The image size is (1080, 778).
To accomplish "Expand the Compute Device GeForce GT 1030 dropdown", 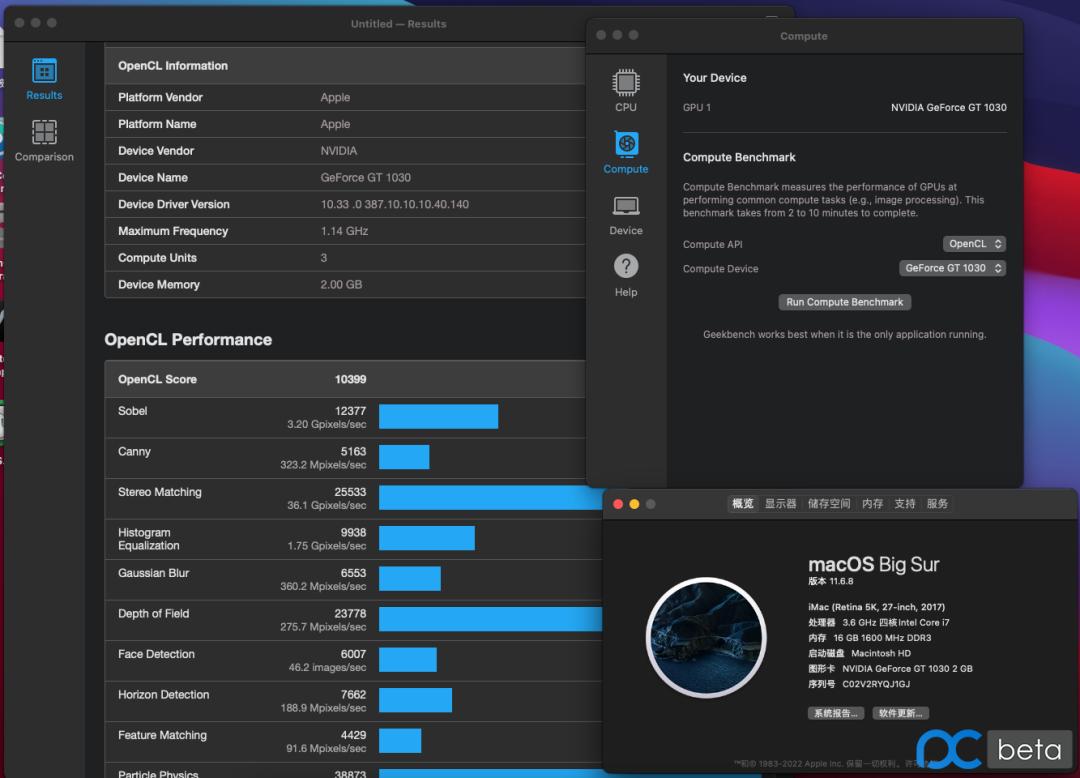I will (952, 268).
